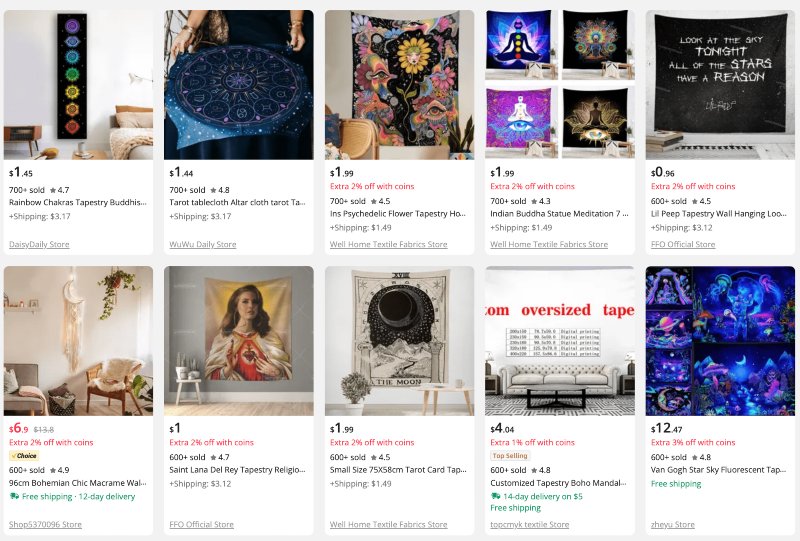Open topcmyk textile Store
Screen dimensions: 800x541
[529, 524]
